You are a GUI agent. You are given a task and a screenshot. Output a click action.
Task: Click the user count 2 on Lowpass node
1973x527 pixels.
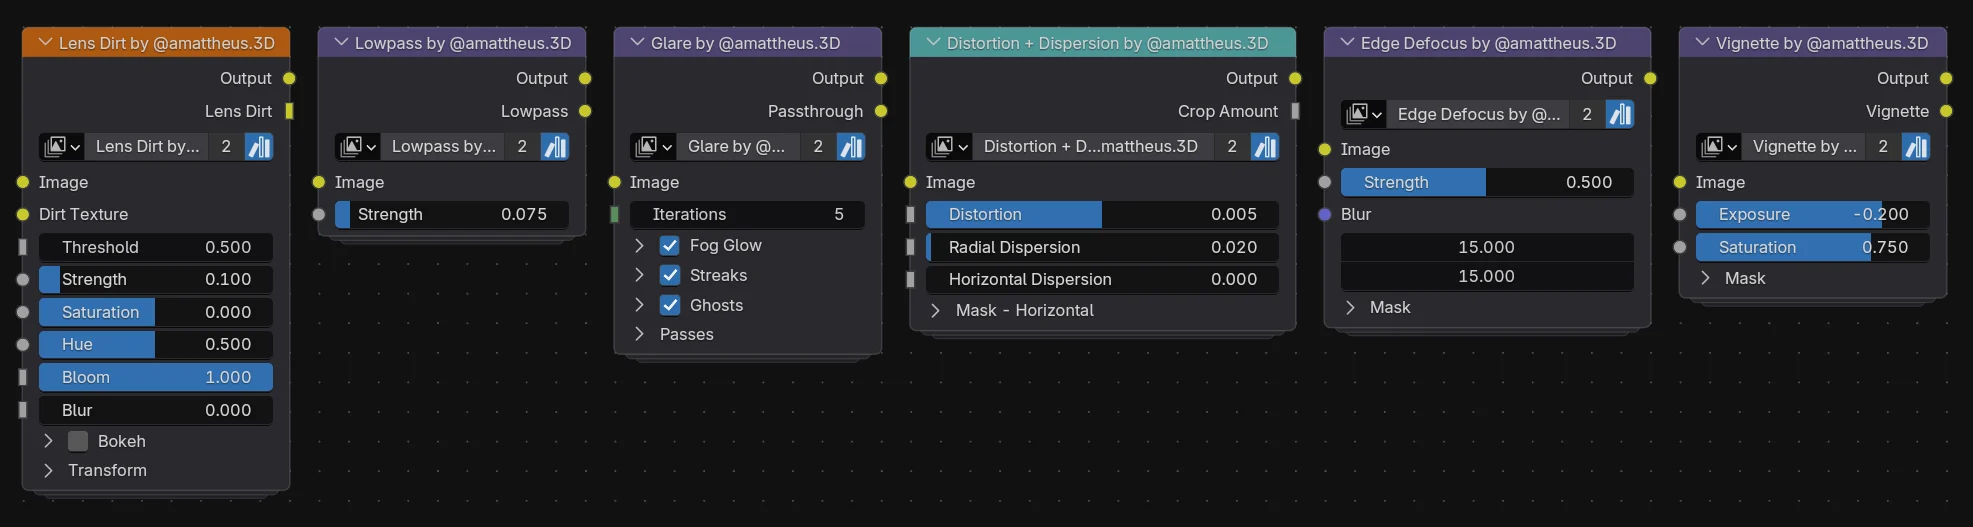(x=522, y=147)
